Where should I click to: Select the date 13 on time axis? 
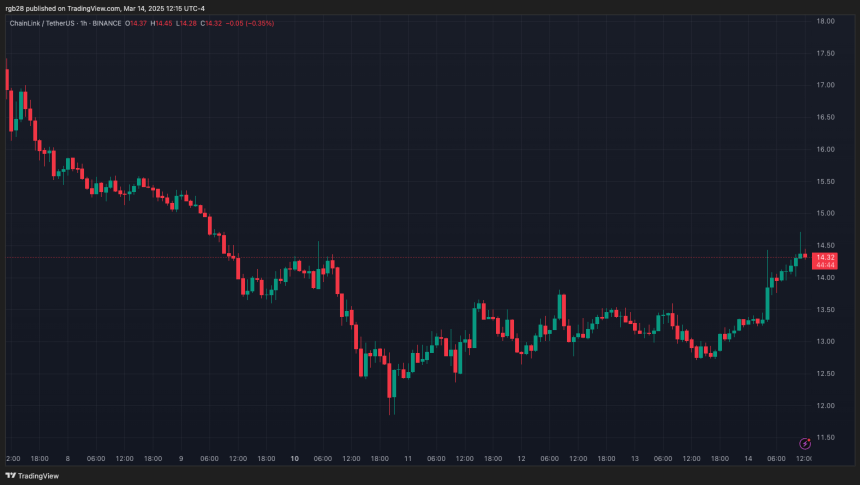point(635,459)
